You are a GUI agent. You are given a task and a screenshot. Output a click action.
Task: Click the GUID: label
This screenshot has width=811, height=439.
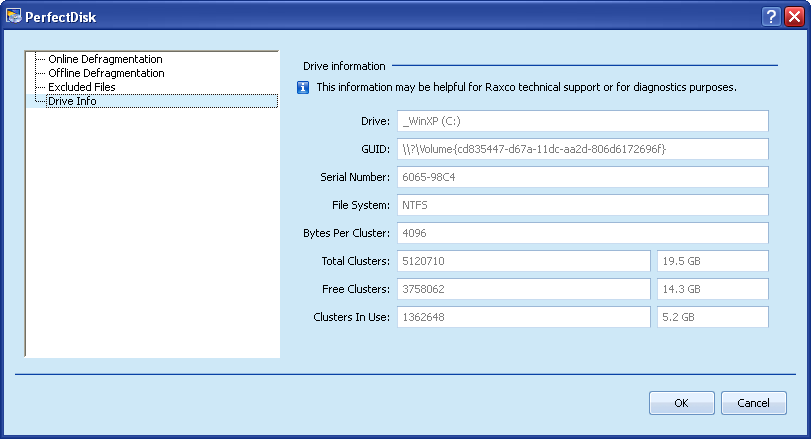376,149
